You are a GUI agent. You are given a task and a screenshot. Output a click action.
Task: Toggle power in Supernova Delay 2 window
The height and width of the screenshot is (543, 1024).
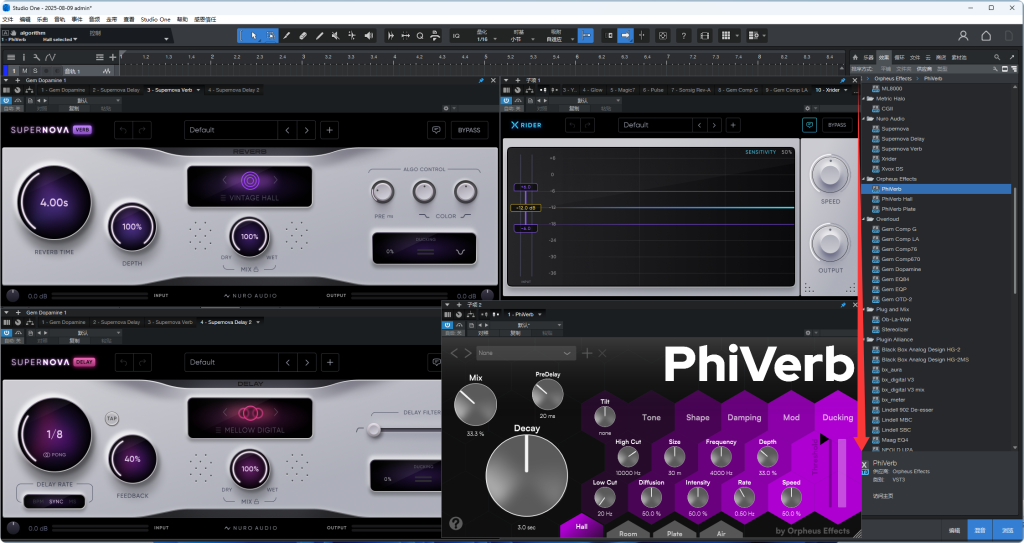7,333
